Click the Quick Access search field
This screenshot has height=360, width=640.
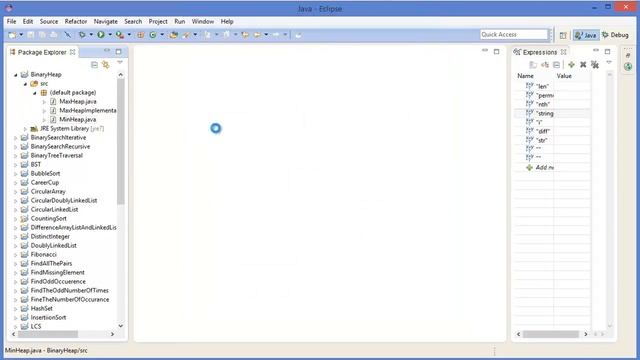[x=513, y=35]
